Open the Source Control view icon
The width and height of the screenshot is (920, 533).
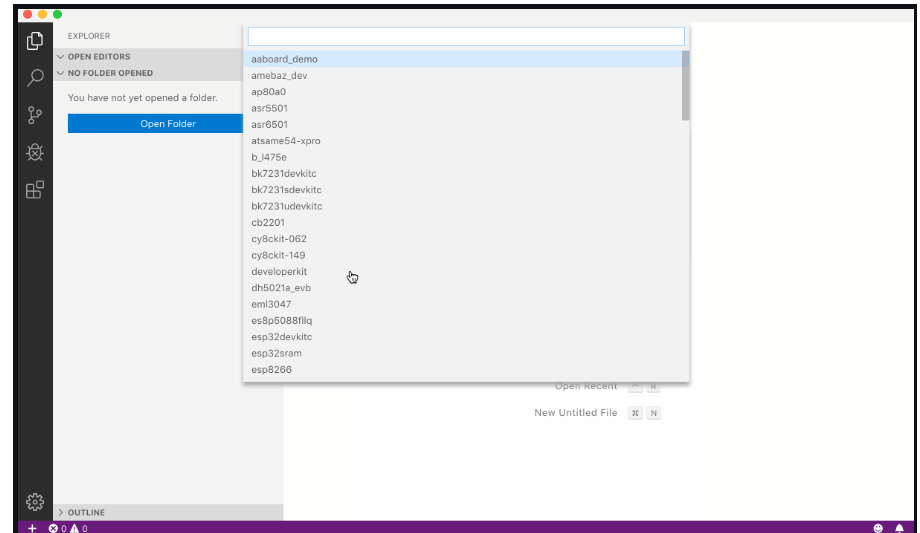click(35, 115)
